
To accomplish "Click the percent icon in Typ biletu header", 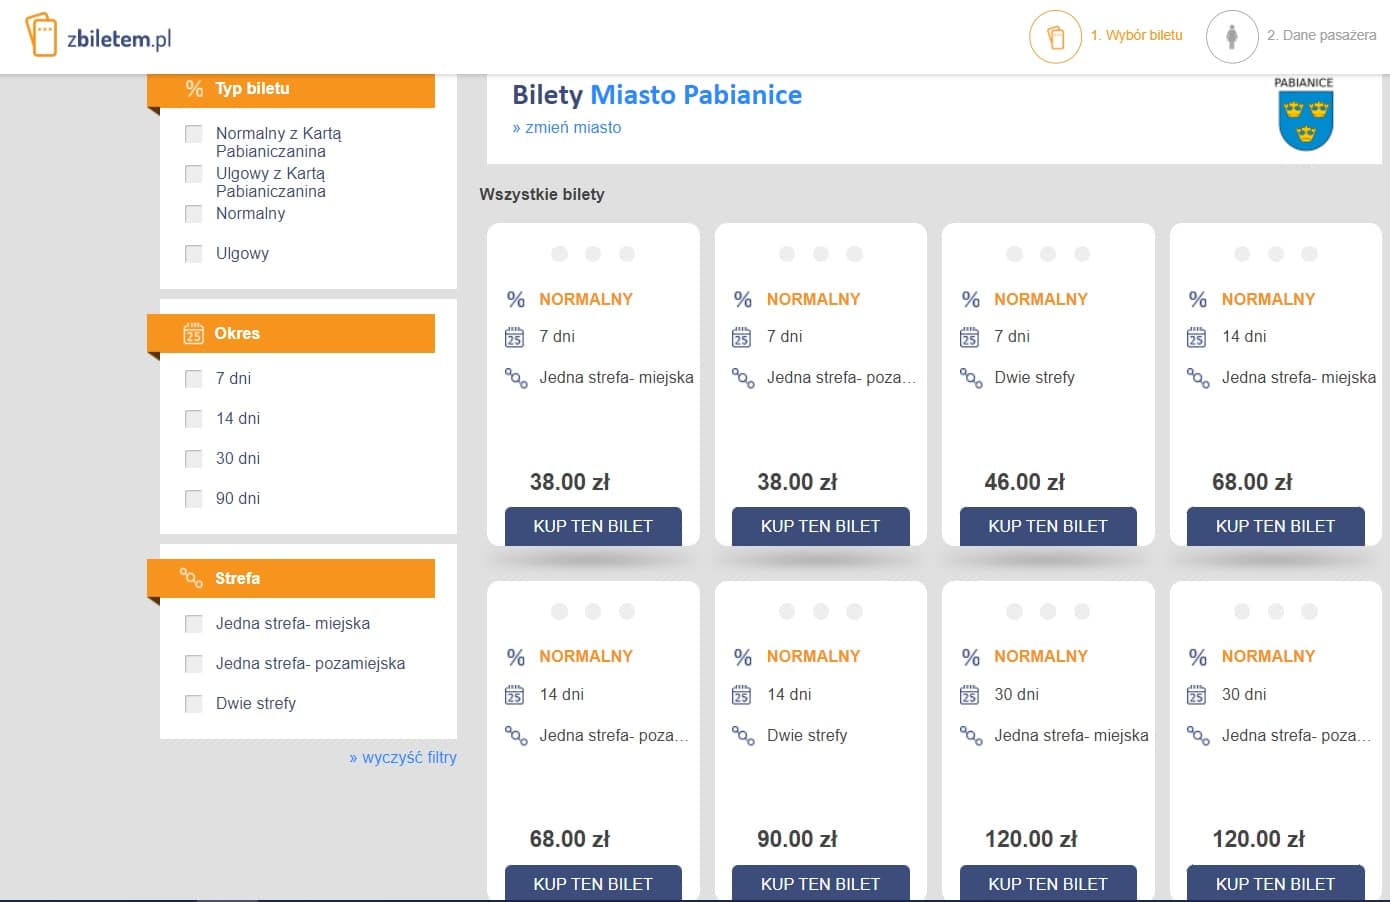I will [194, 89].
